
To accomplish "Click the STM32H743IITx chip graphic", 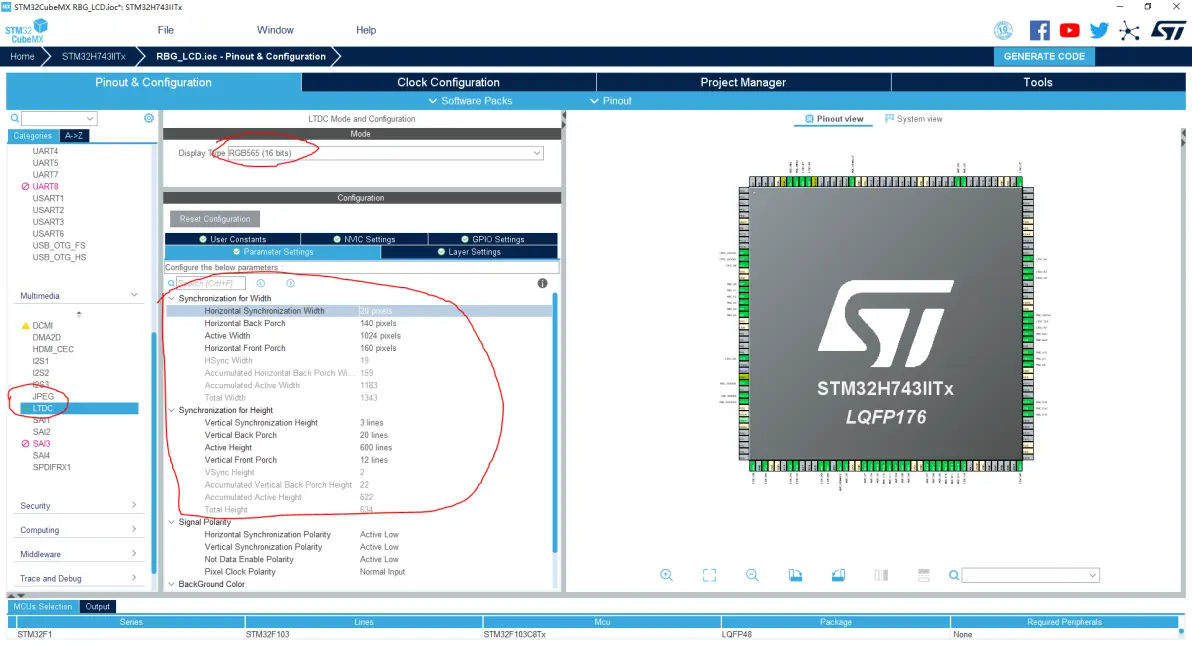I will click(886, 324).
